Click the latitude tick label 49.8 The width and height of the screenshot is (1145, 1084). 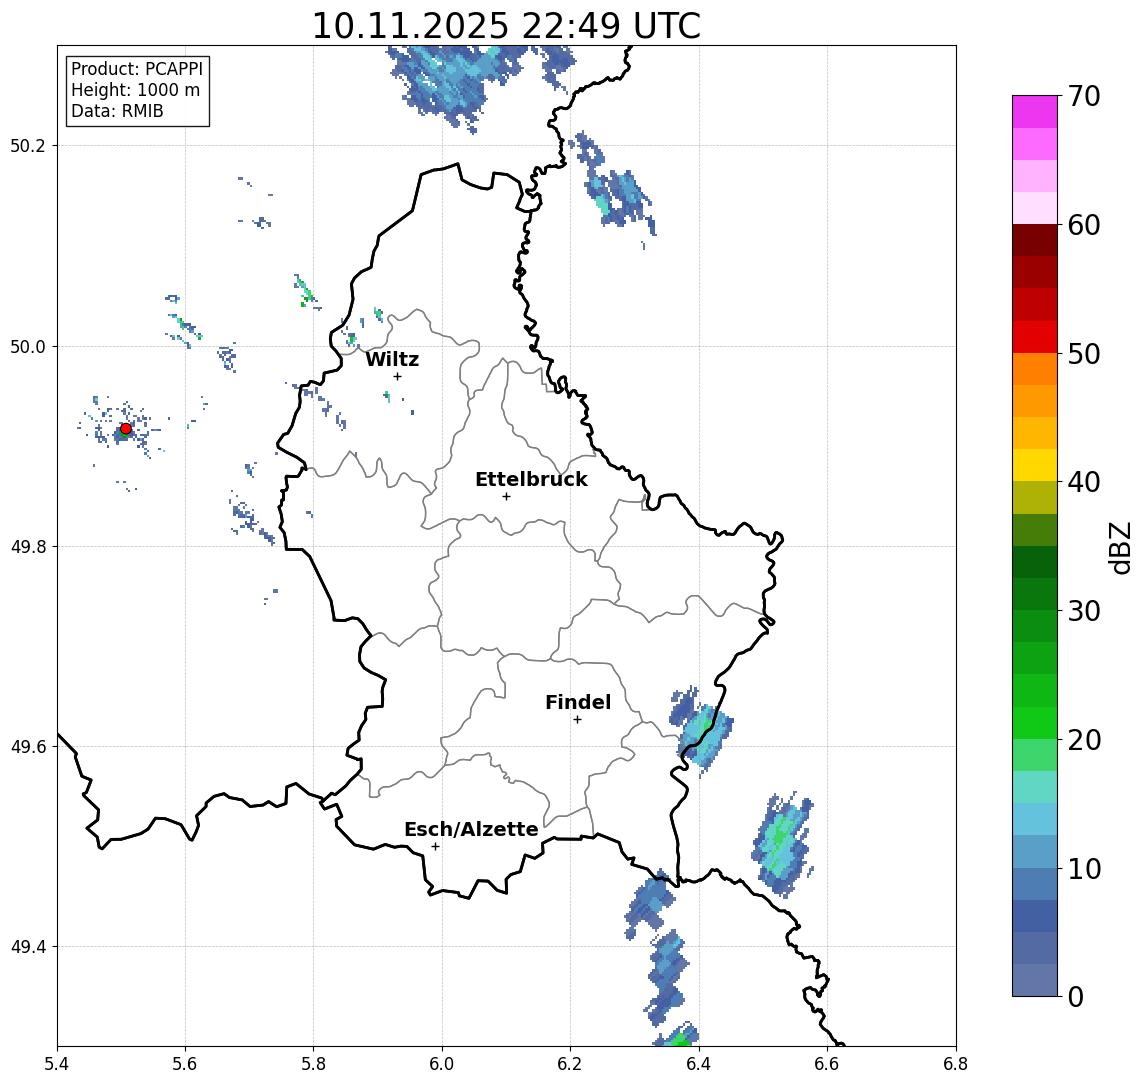pyautogui.click(x=28, y=546)
